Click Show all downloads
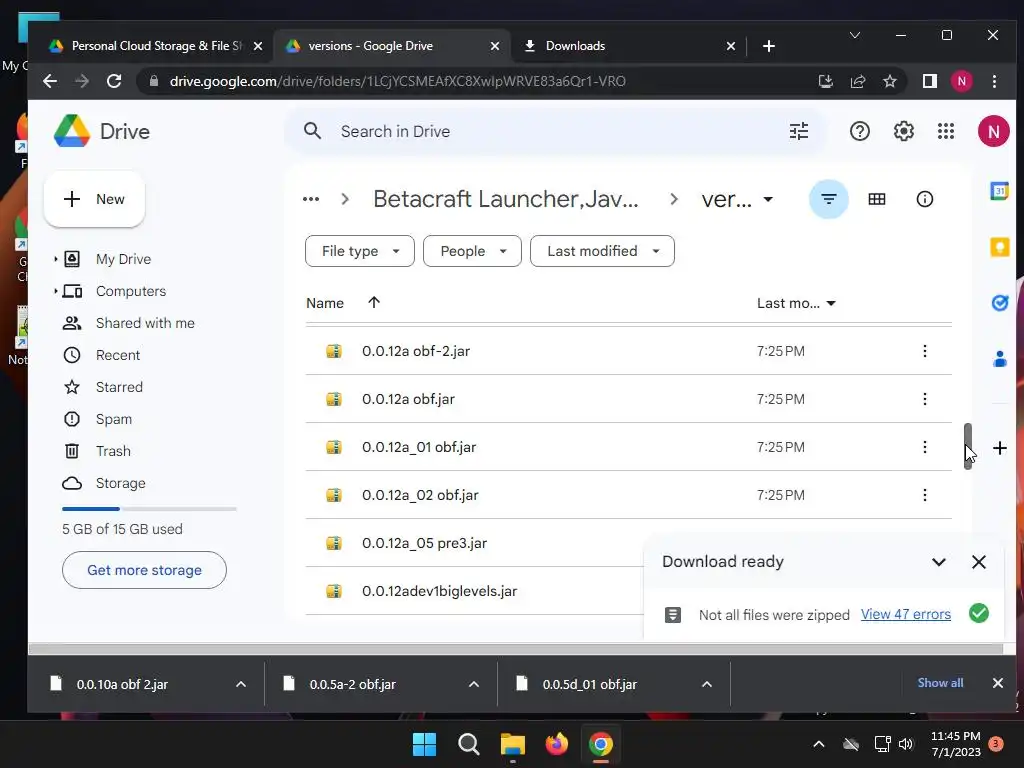Image resolution: width=1024 pixels, height=768 pixels. (940, 683)
